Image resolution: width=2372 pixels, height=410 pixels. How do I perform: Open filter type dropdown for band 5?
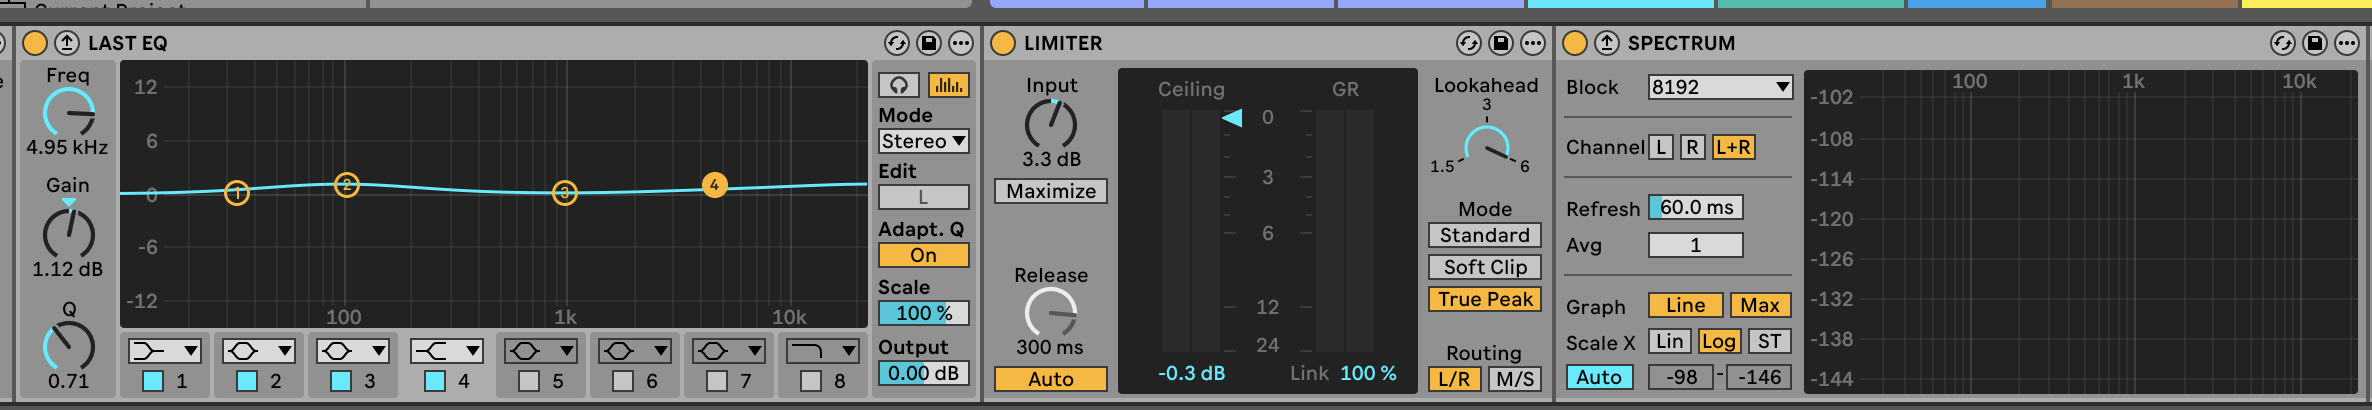coord(542,351)
